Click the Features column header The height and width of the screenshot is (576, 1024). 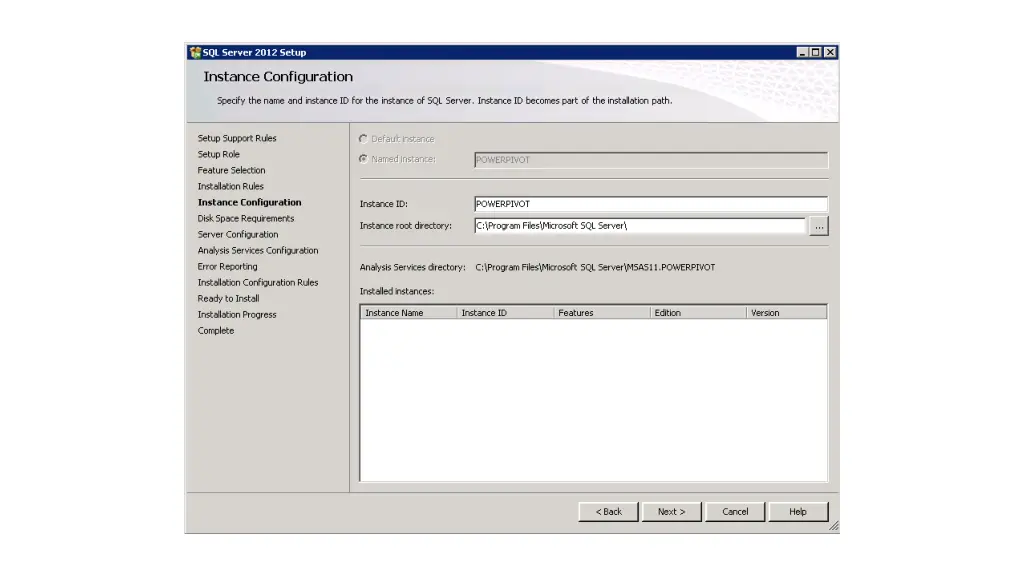[601, 313]
